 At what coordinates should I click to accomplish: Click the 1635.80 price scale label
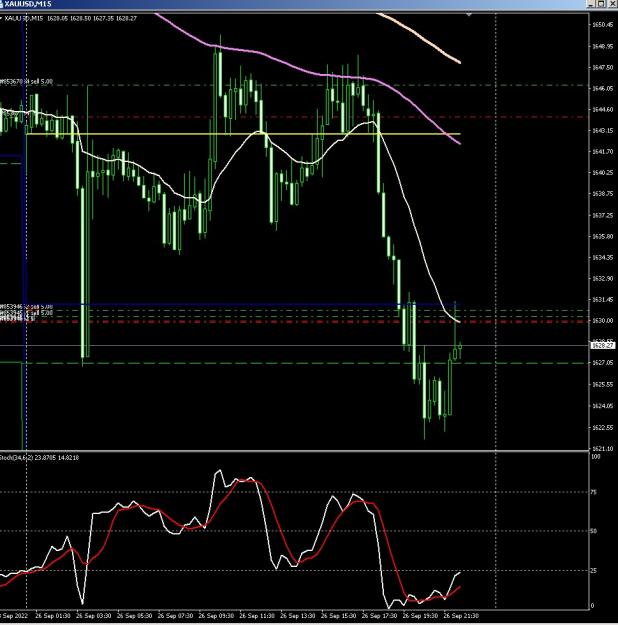(602, 236)
